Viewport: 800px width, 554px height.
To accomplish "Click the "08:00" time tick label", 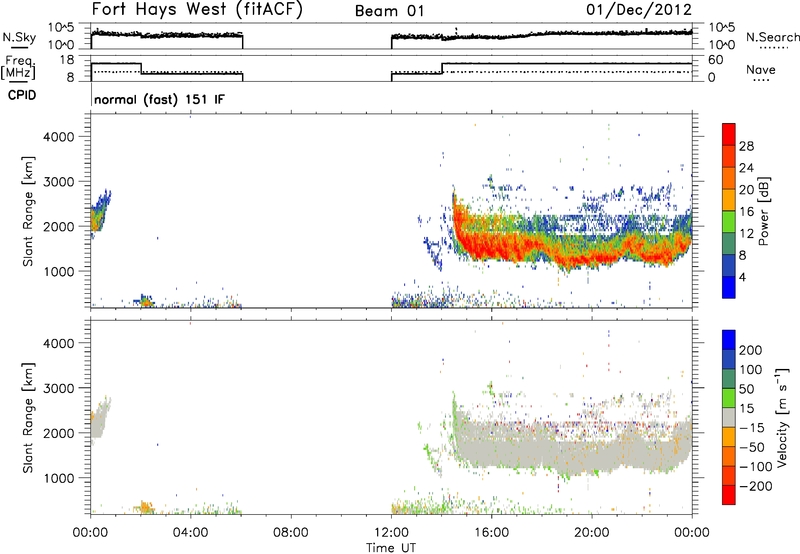I will tap(291, 533).
